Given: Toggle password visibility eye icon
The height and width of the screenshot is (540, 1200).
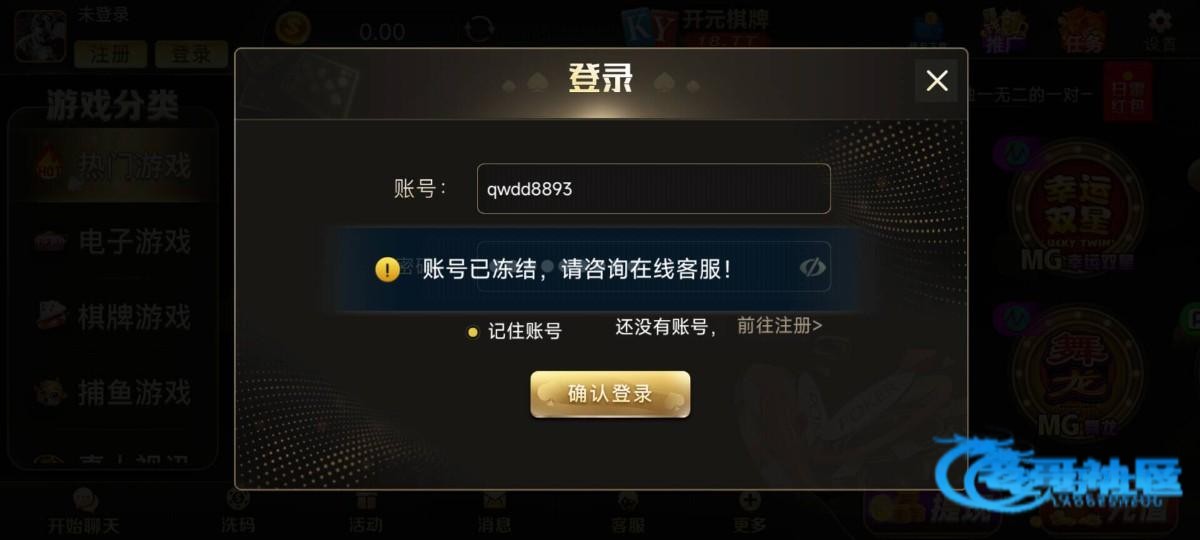Looking at the screenshot, I should [813, 267].
